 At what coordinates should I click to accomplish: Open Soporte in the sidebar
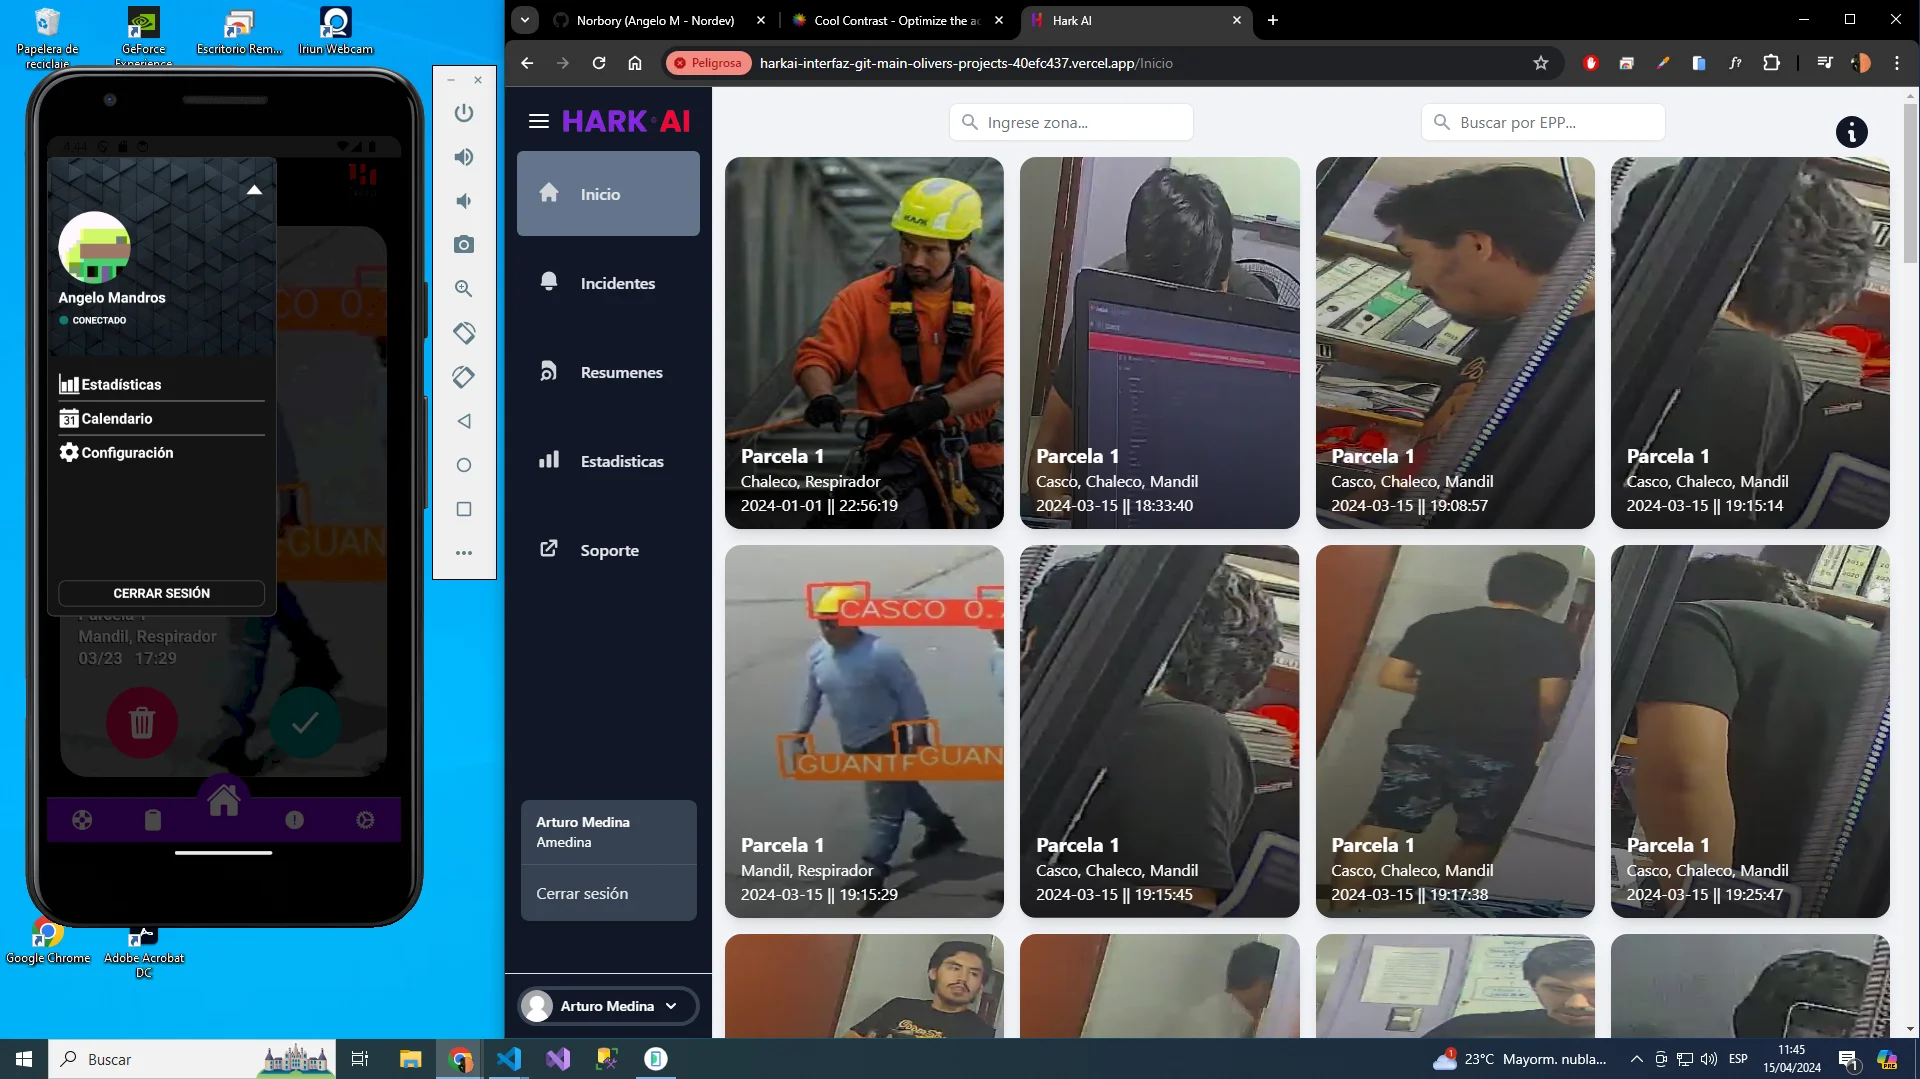(x=608, y=550)
